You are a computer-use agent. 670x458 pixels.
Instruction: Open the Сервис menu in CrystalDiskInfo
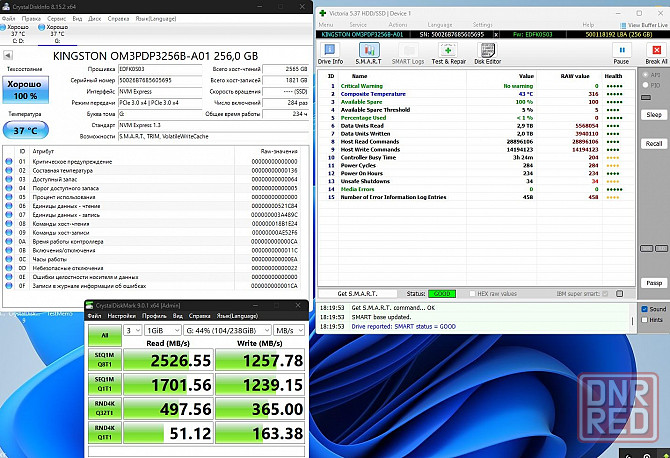pos(57,18)
